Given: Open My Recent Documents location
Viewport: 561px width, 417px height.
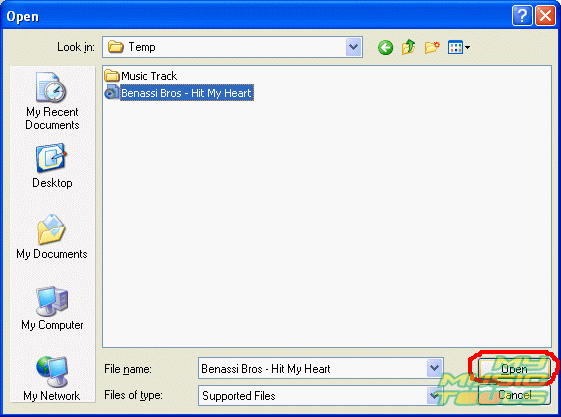Looking at the screenshot, I should click(52, 101).
